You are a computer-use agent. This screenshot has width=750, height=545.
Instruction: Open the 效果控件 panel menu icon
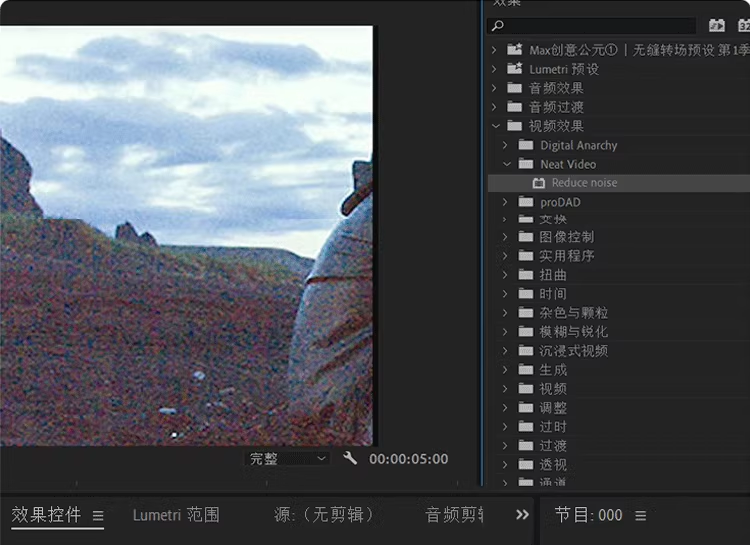coord(98,516)
